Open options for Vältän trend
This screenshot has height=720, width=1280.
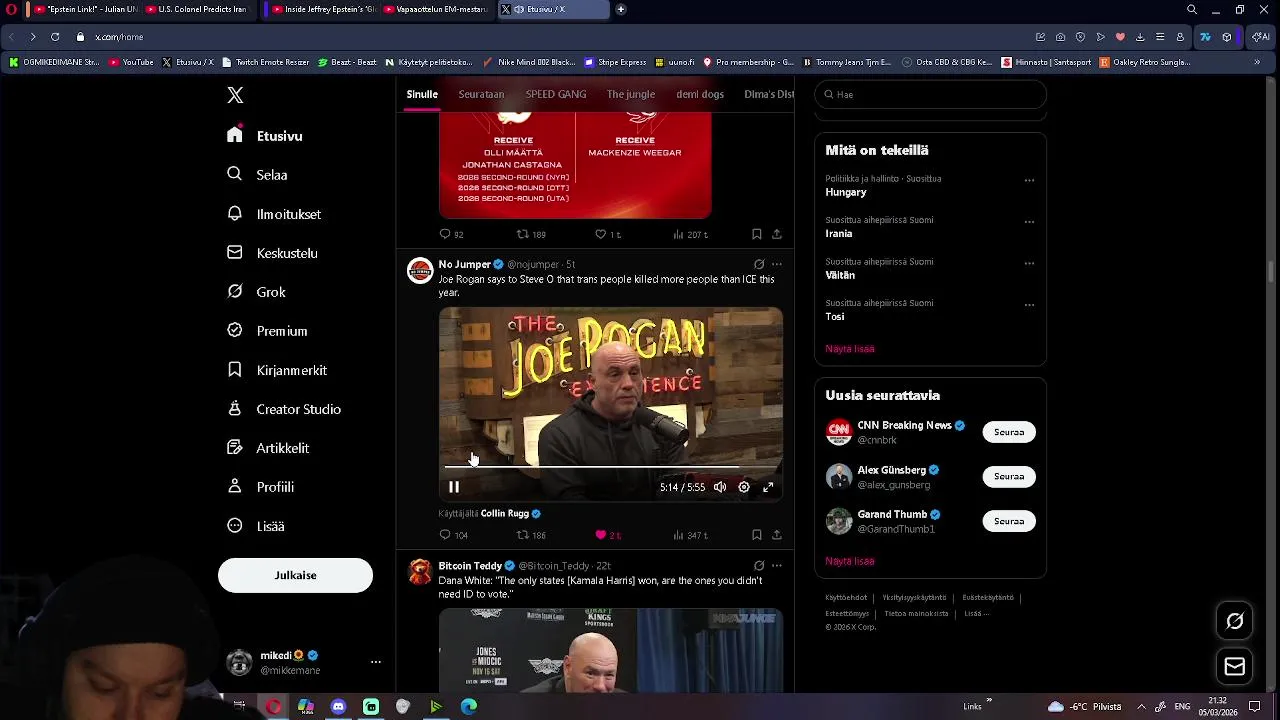(1029, 264)
